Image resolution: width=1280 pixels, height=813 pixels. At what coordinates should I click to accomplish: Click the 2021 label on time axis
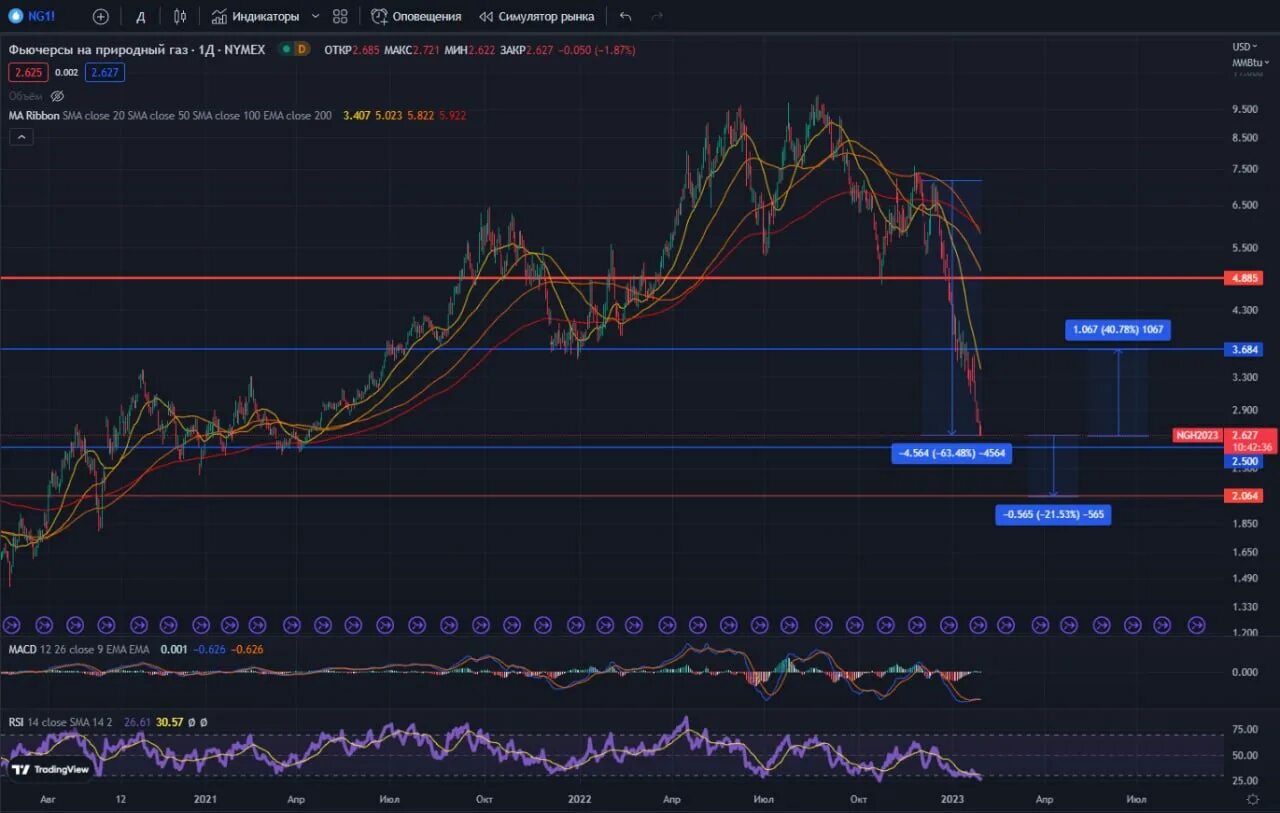205,799
